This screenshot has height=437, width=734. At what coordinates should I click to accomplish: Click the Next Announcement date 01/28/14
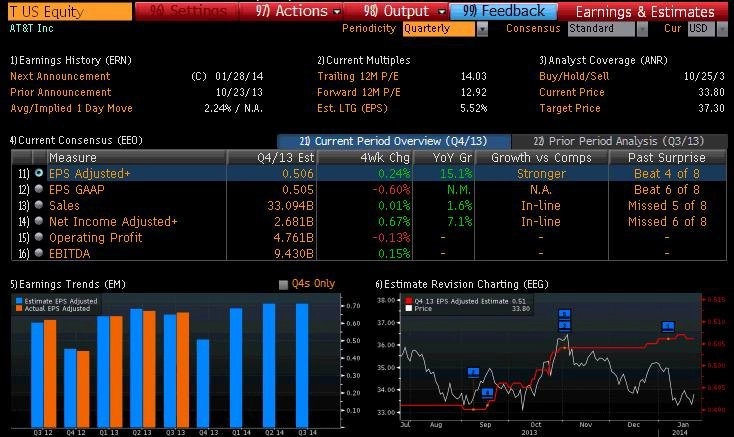point(239,76)
